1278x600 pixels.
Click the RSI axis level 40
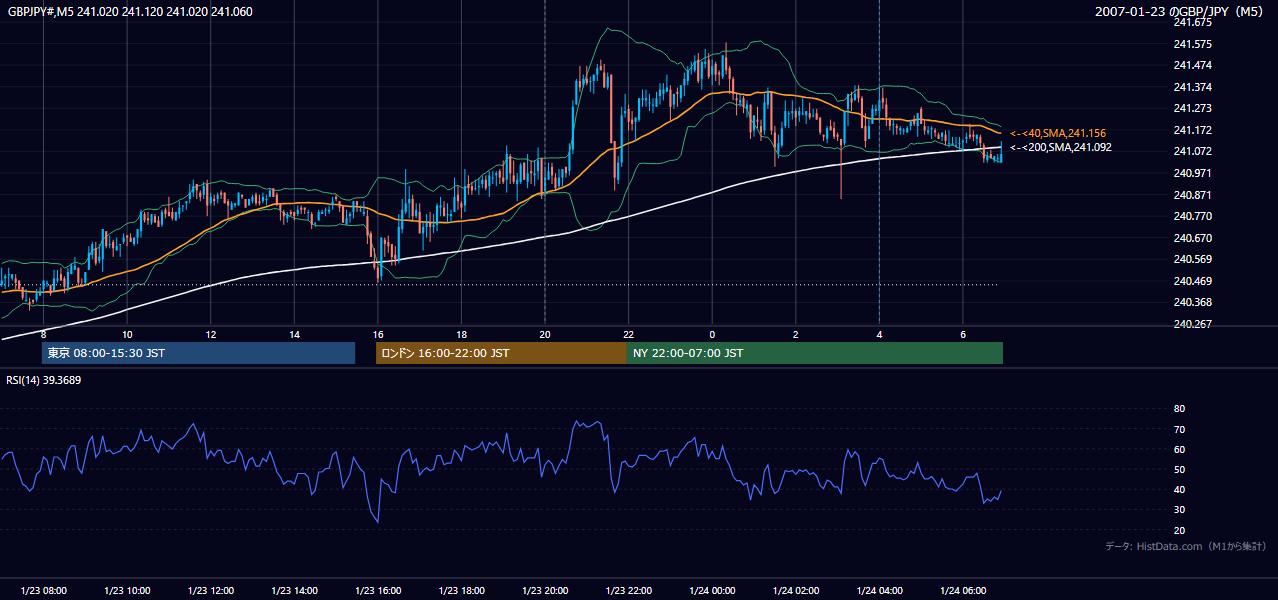1180,490
